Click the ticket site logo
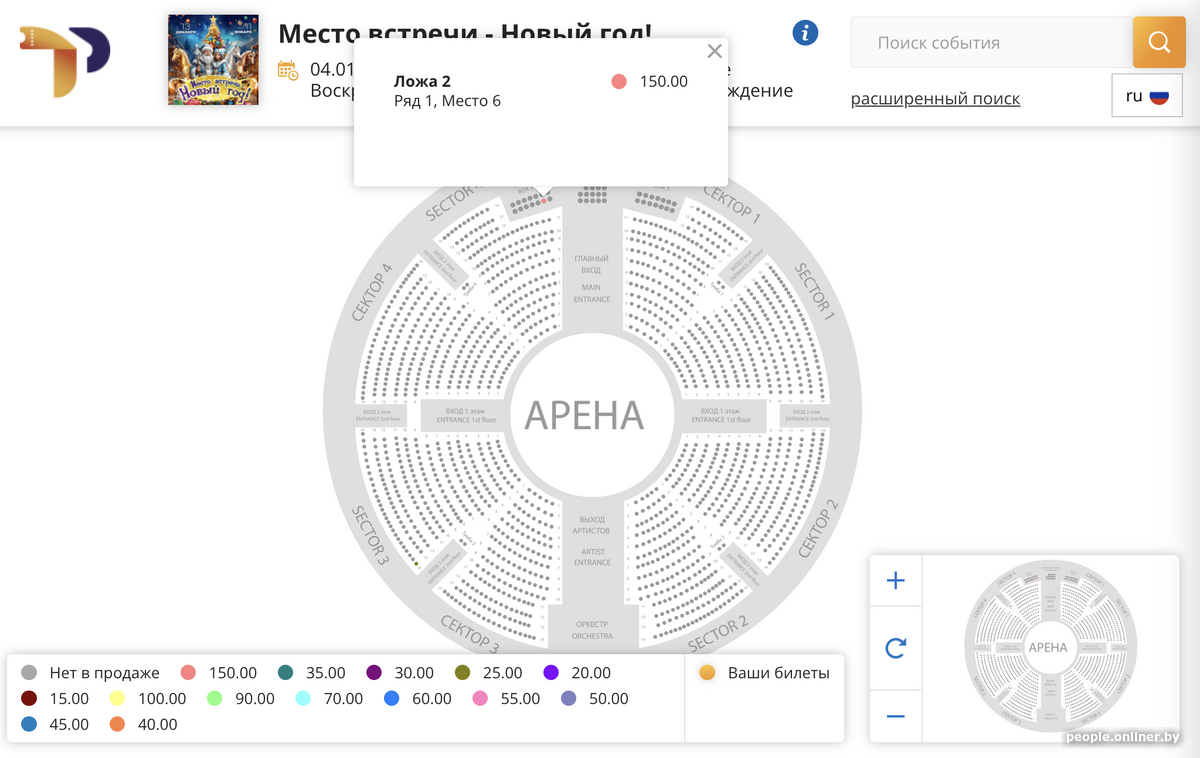Screen dimensions: 1200x758 pyautogui.click(x=65, y=61)
